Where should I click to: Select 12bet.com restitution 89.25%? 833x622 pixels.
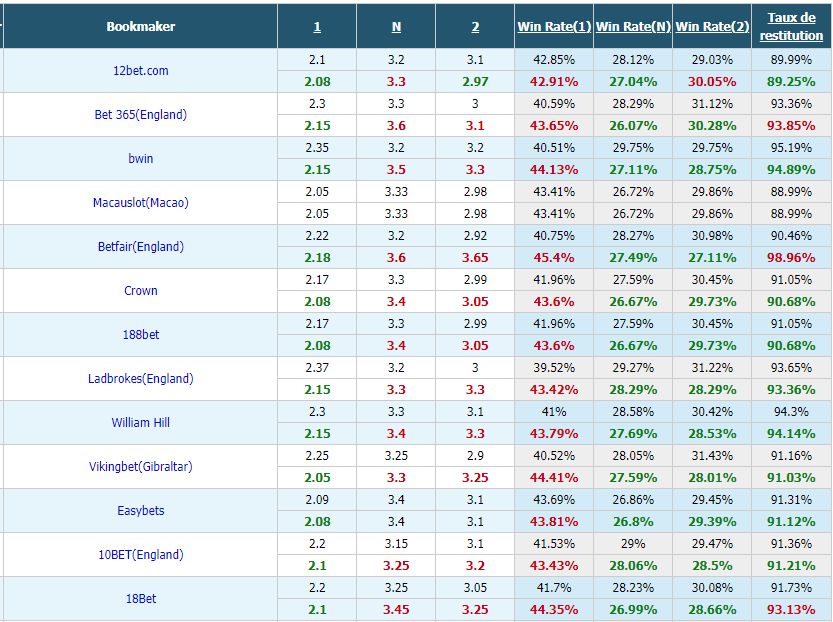point(792,82)
